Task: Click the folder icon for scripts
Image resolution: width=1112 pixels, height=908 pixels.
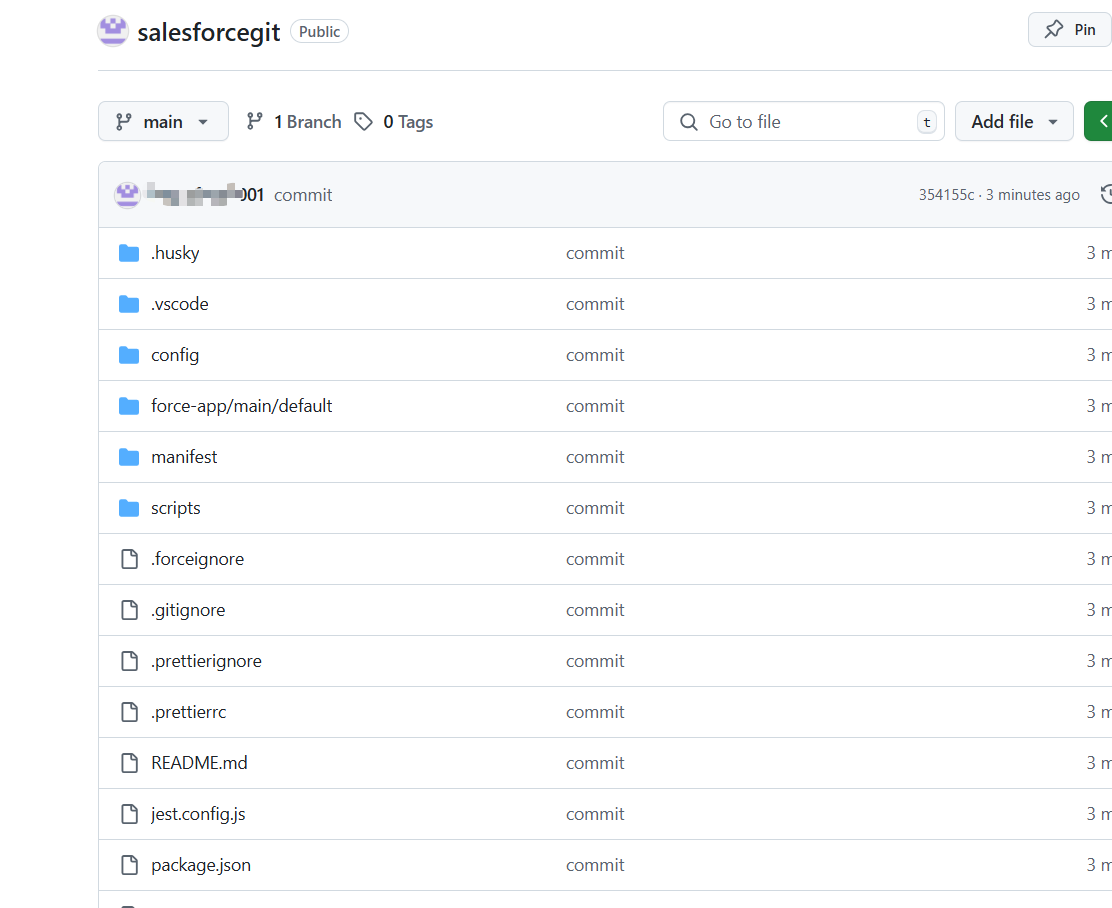Action: (128, 508)
